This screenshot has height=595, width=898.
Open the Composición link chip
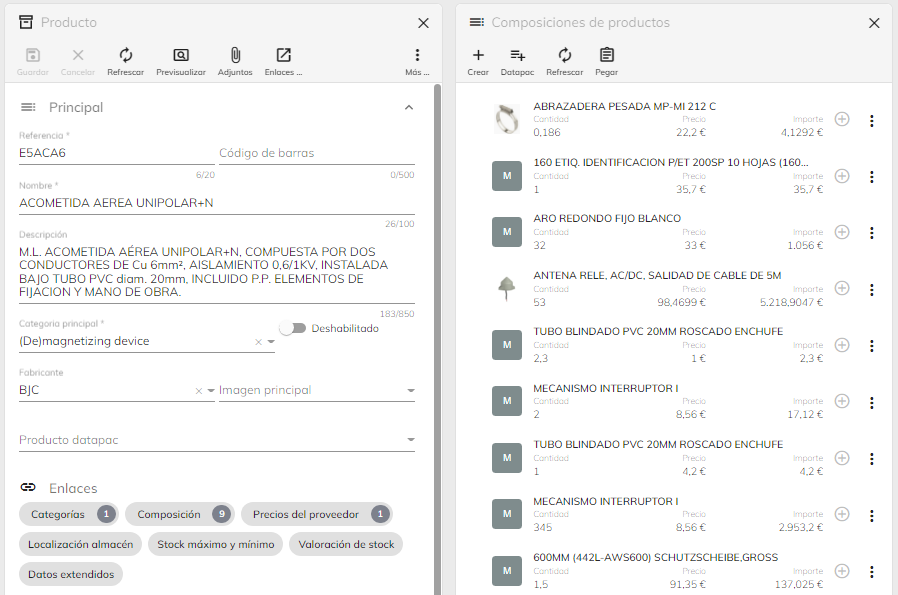point(179,514)
